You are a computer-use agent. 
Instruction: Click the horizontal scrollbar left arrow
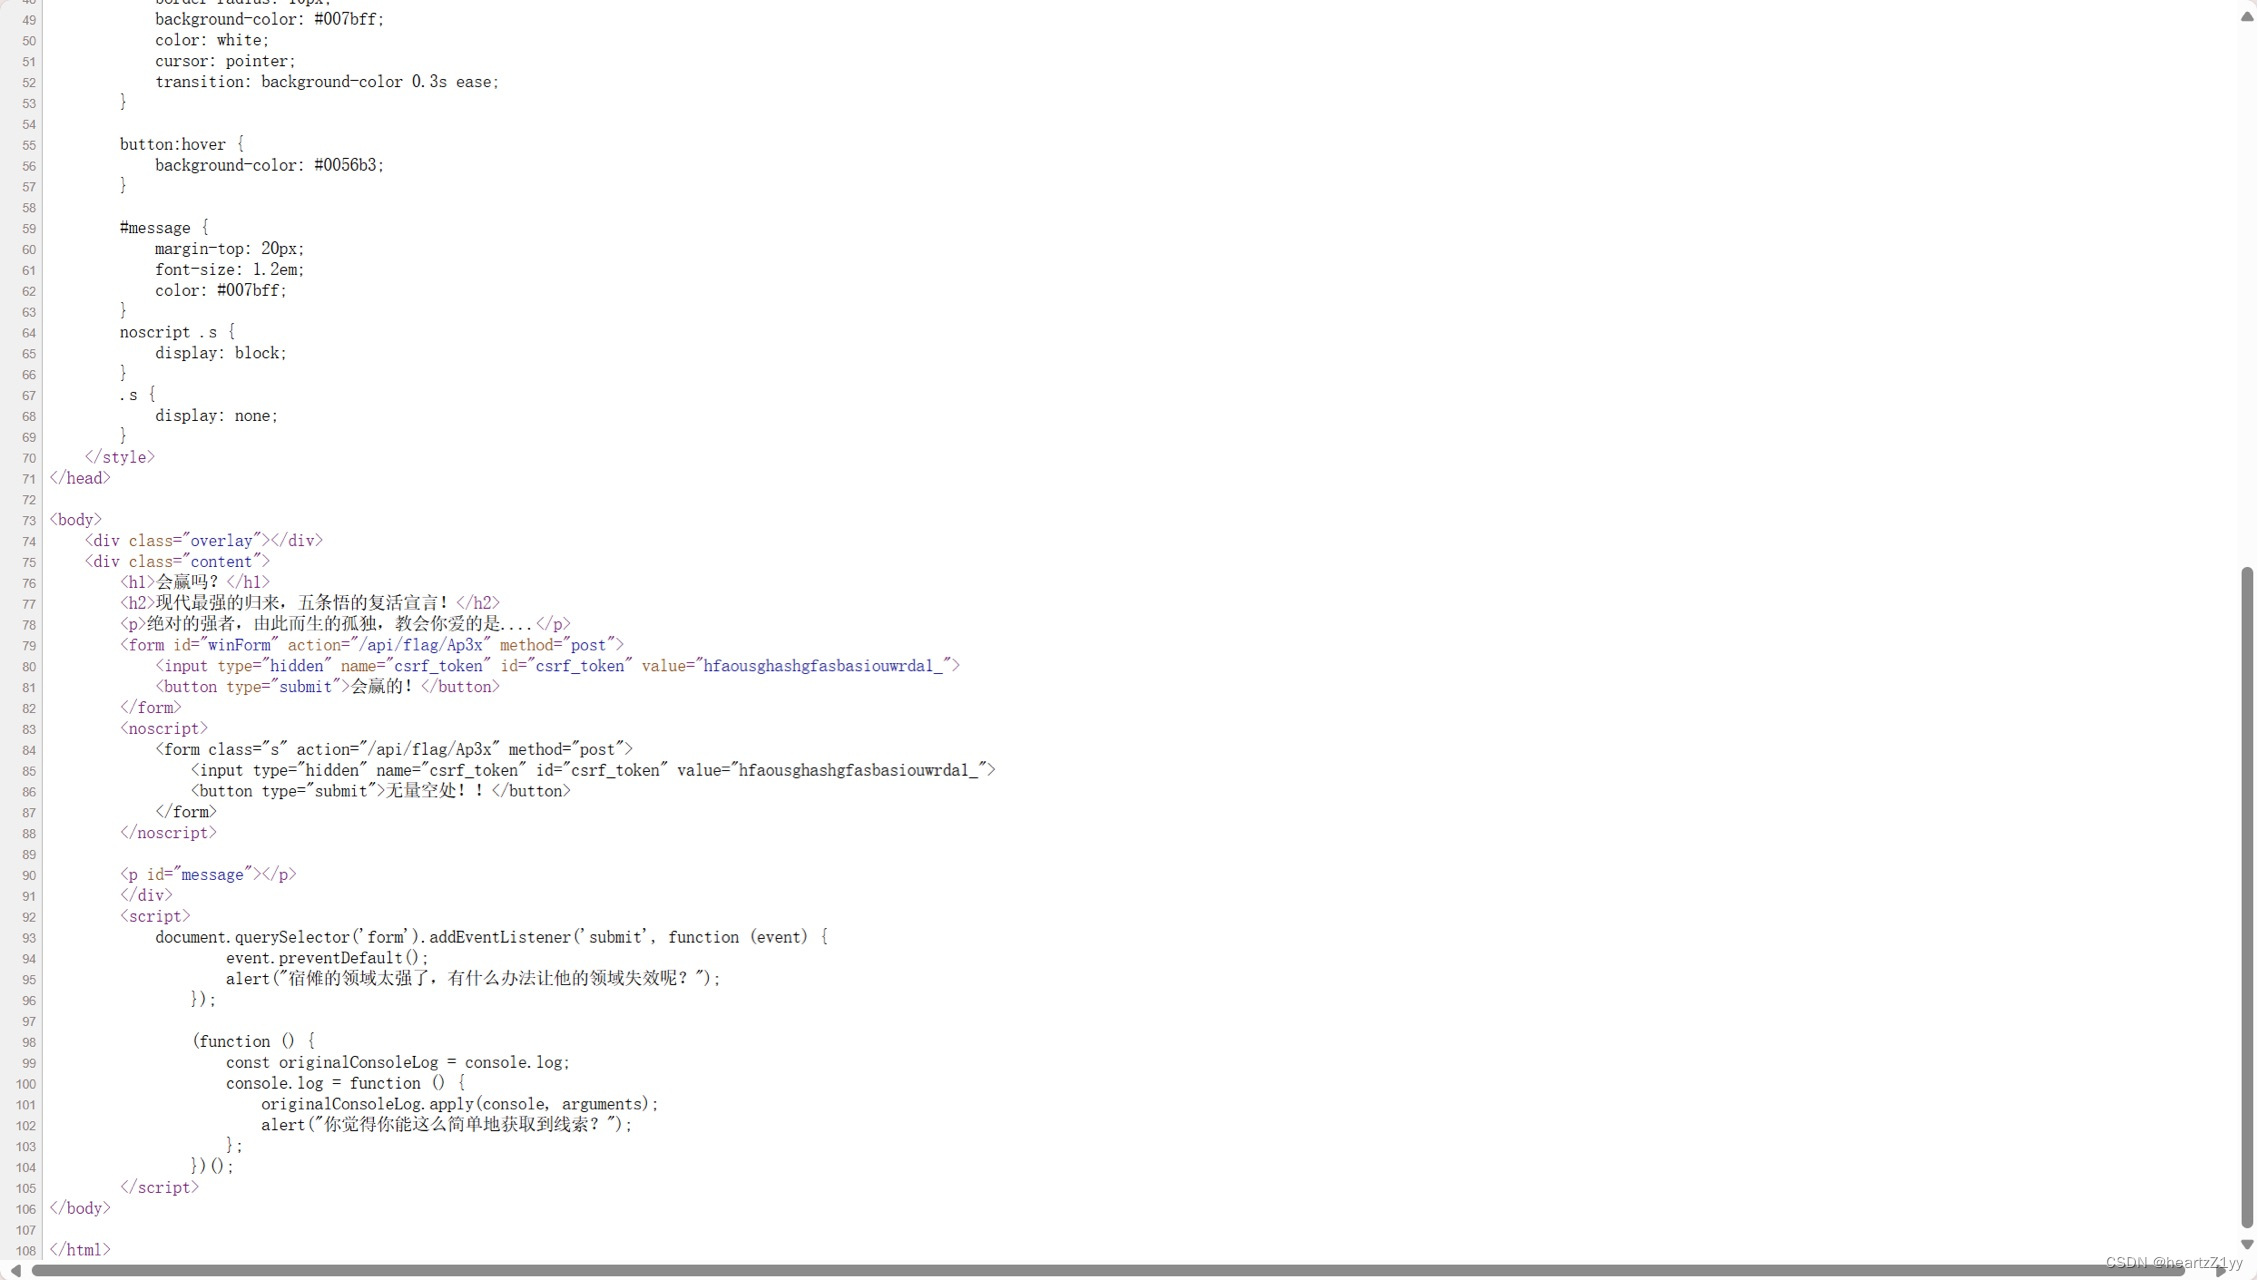tap(15, 1270)
